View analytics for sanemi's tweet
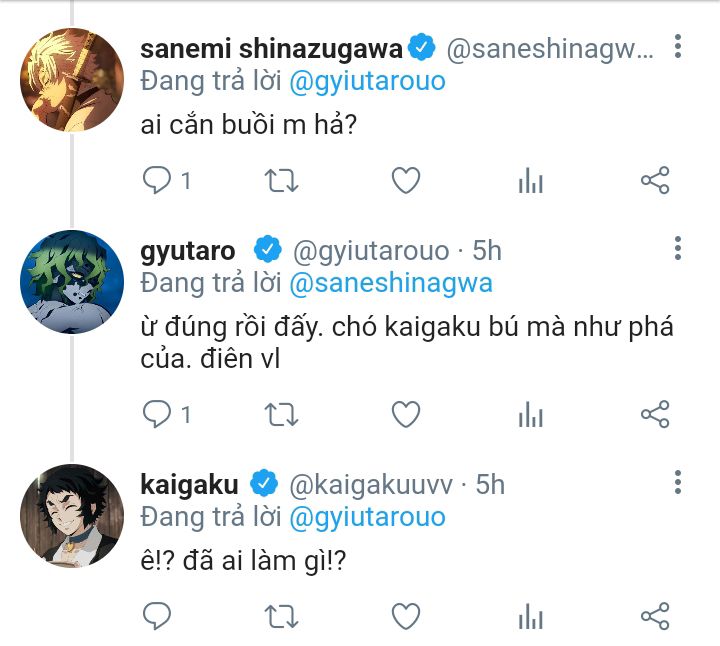This screenshot has height=646, width=720. (530, 180)
